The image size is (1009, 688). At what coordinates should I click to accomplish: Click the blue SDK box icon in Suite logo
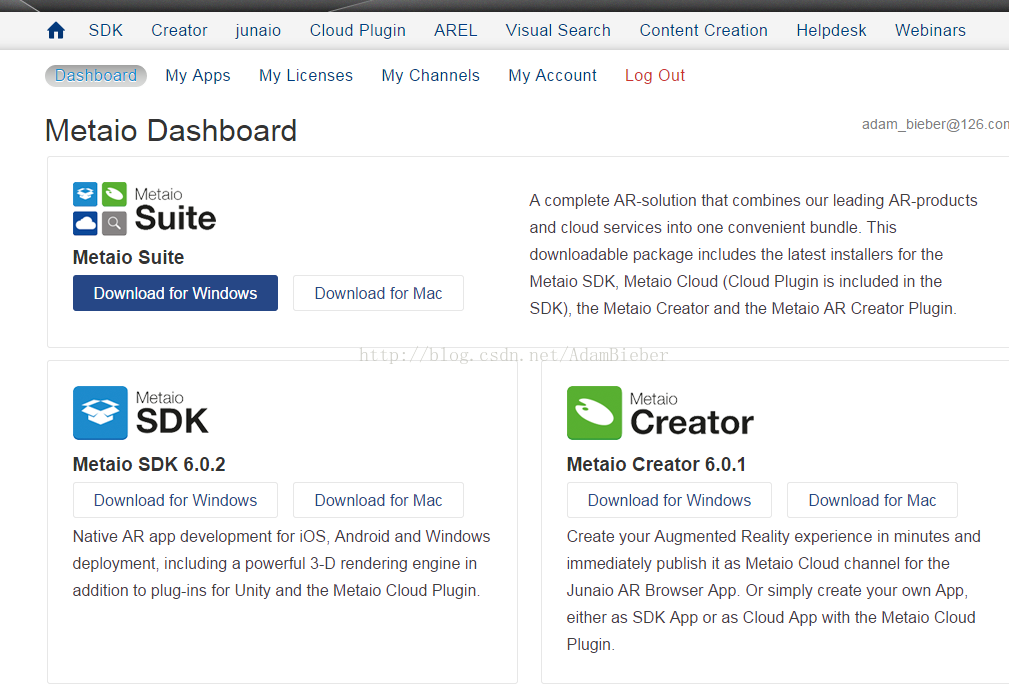click(x=85, y=194)
